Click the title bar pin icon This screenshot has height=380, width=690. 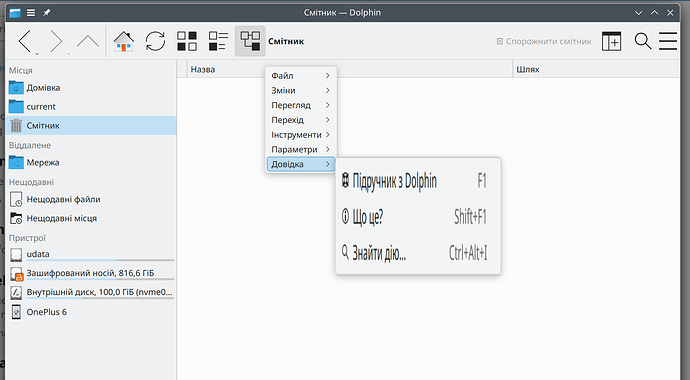(47, 13)
